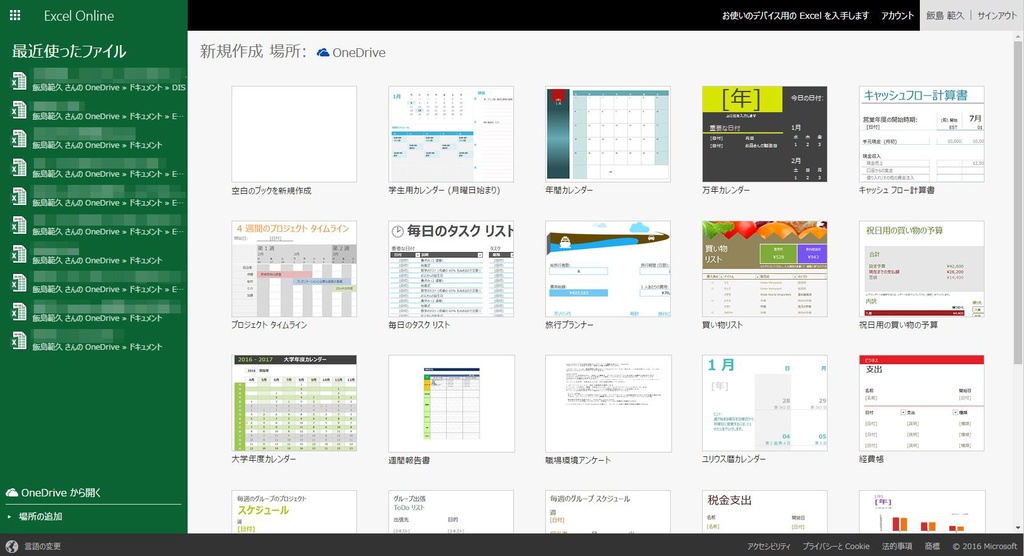The image size is (1024, 556).
Task: Click the cloud icon next to OneDrive から開く
Action: click(12, 493)
